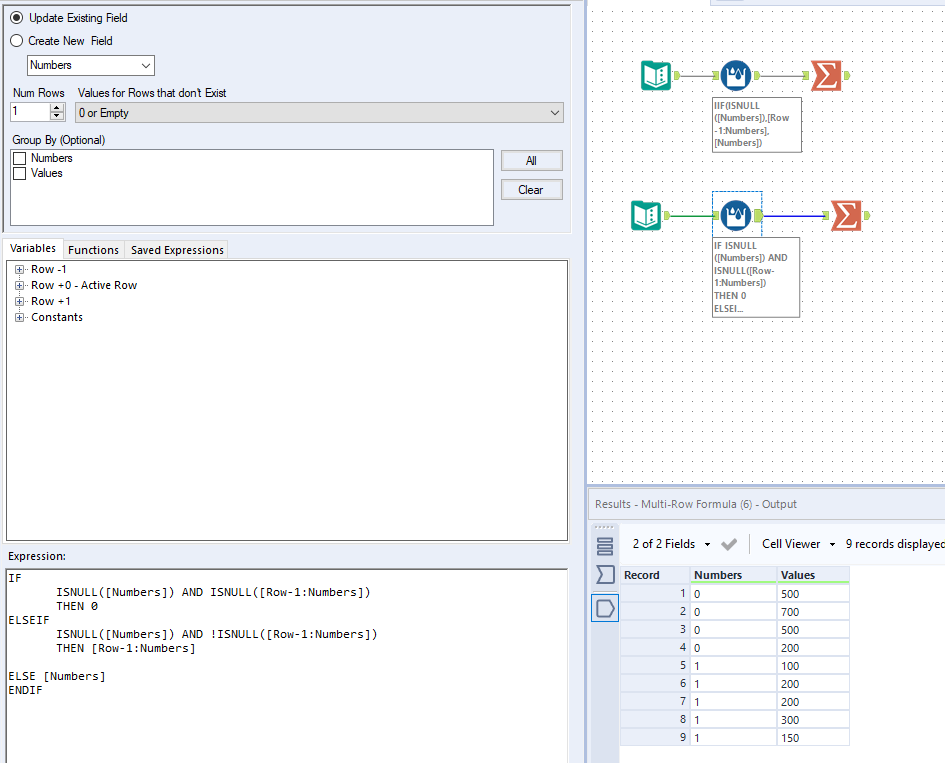Click the results output anchor icon

pyautogui.click(x=604, y=608)
